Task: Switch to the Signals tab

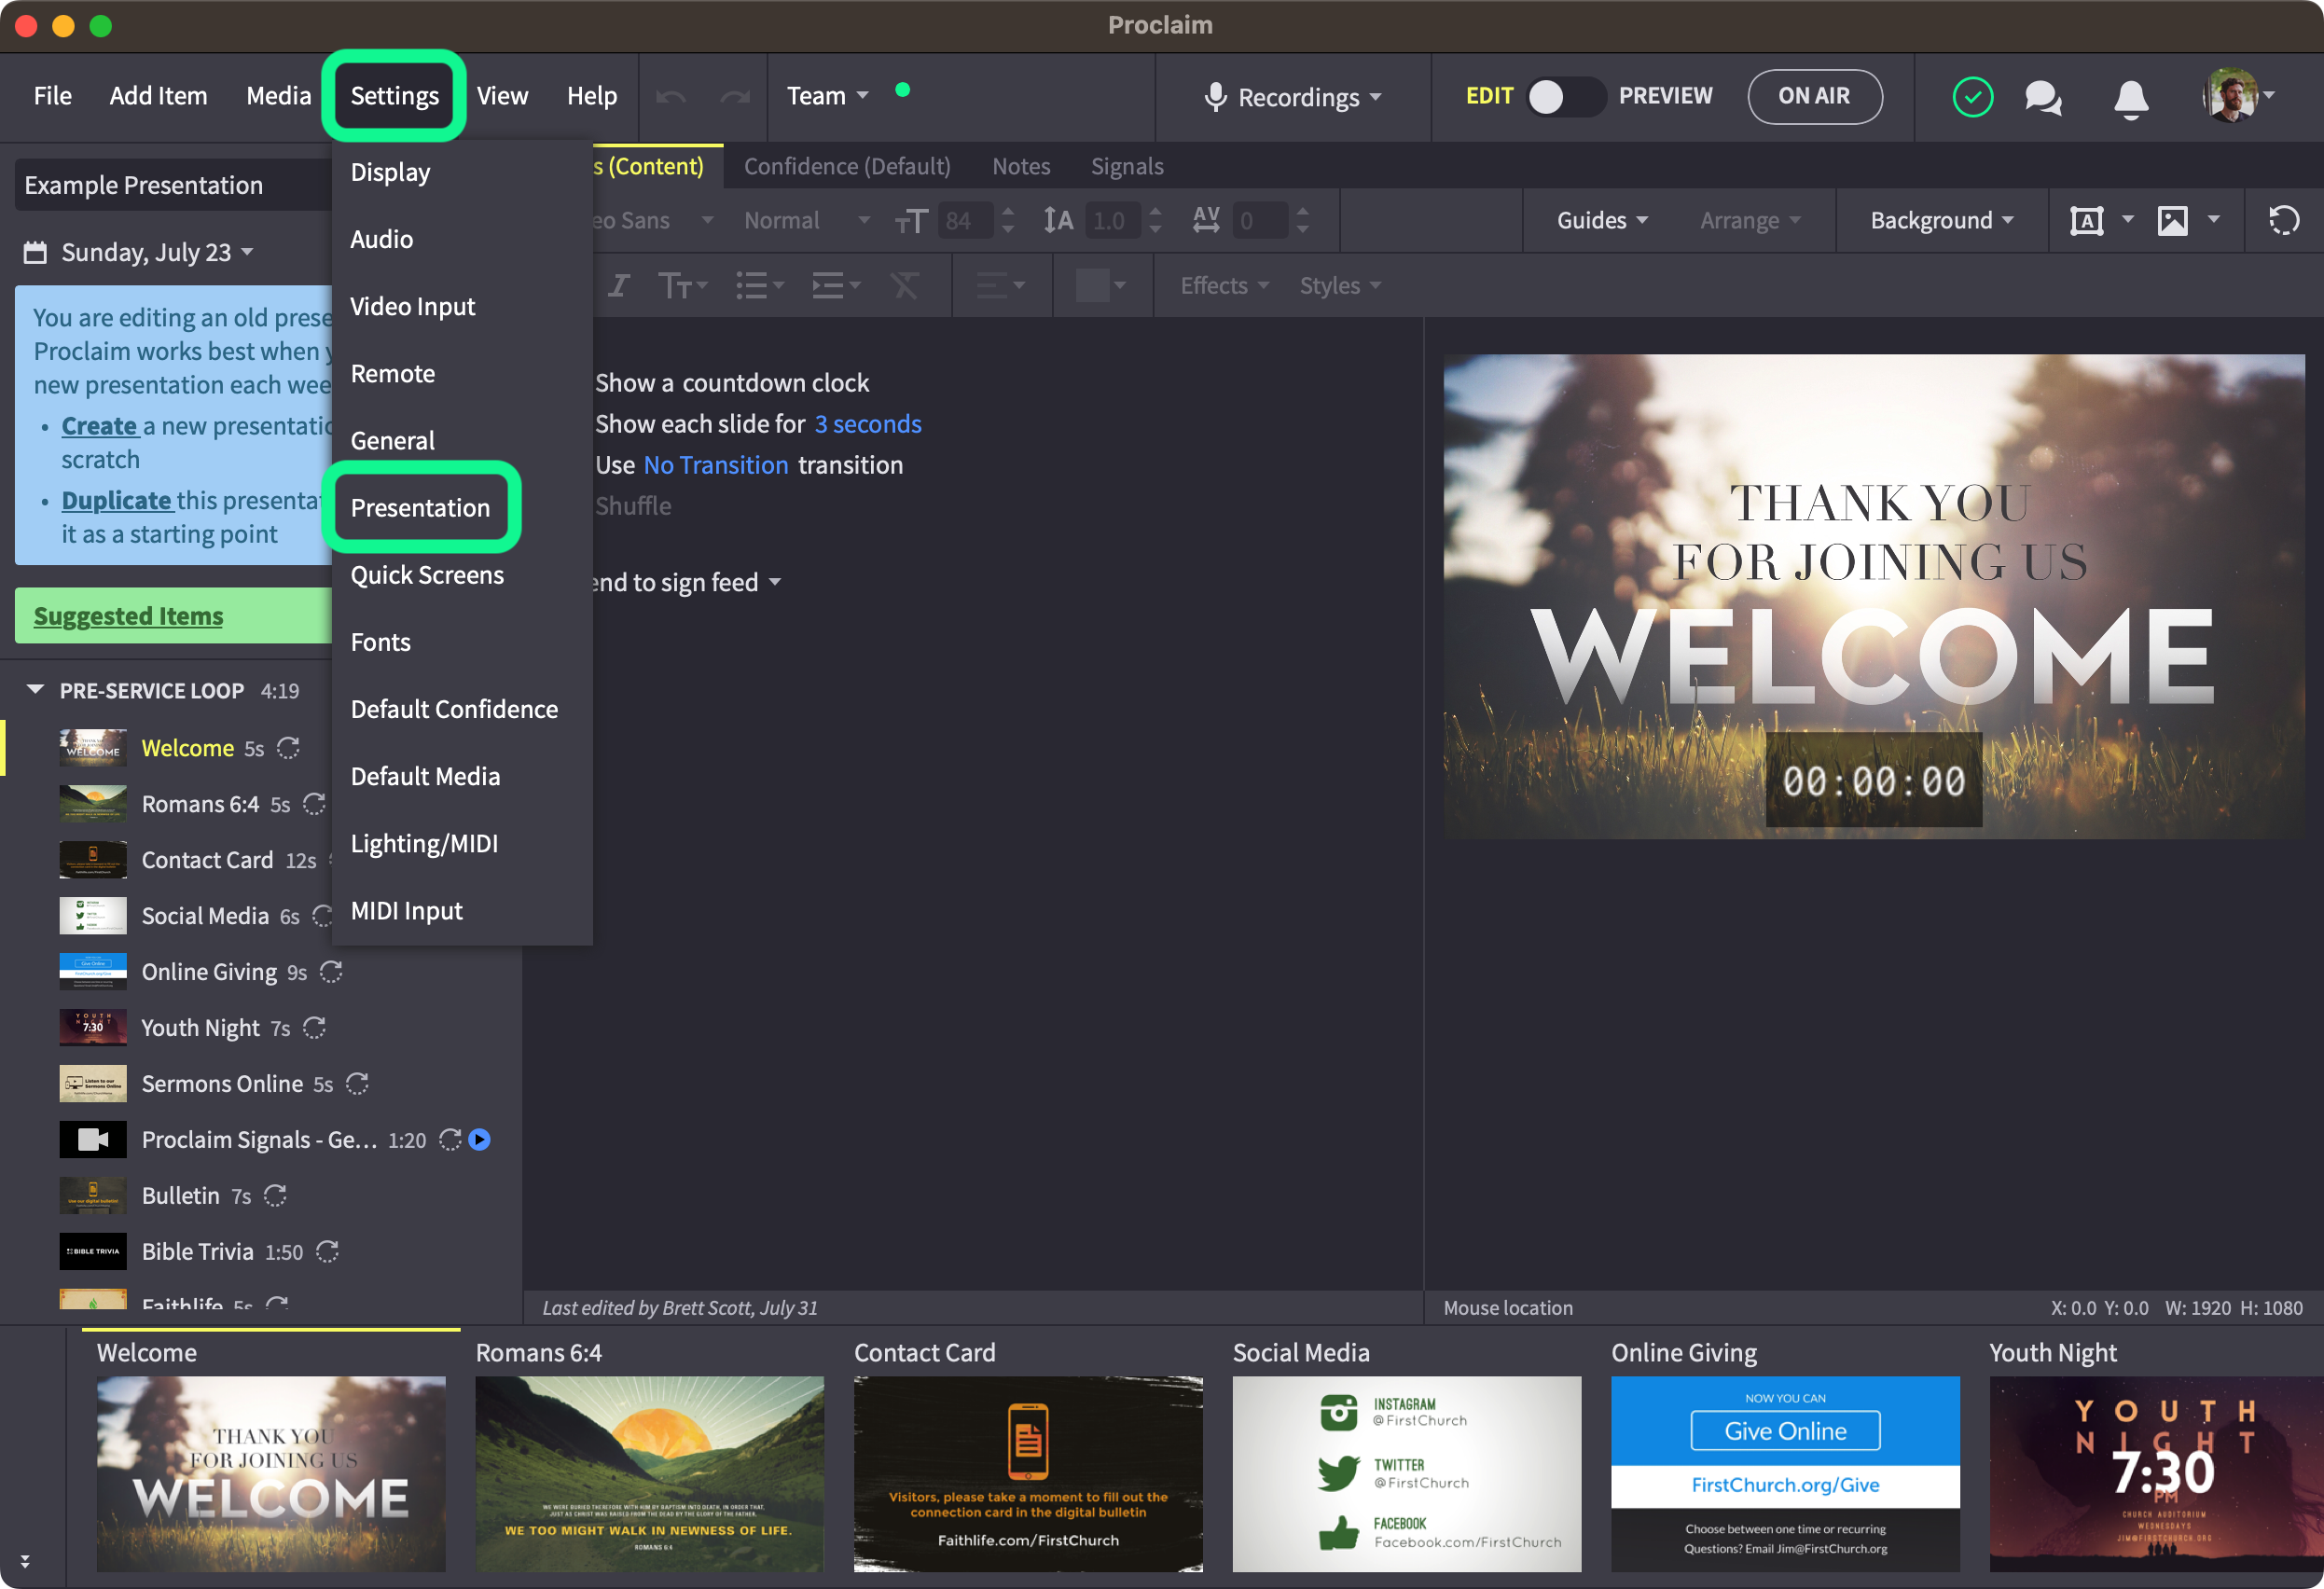Action: [1127, 166]
